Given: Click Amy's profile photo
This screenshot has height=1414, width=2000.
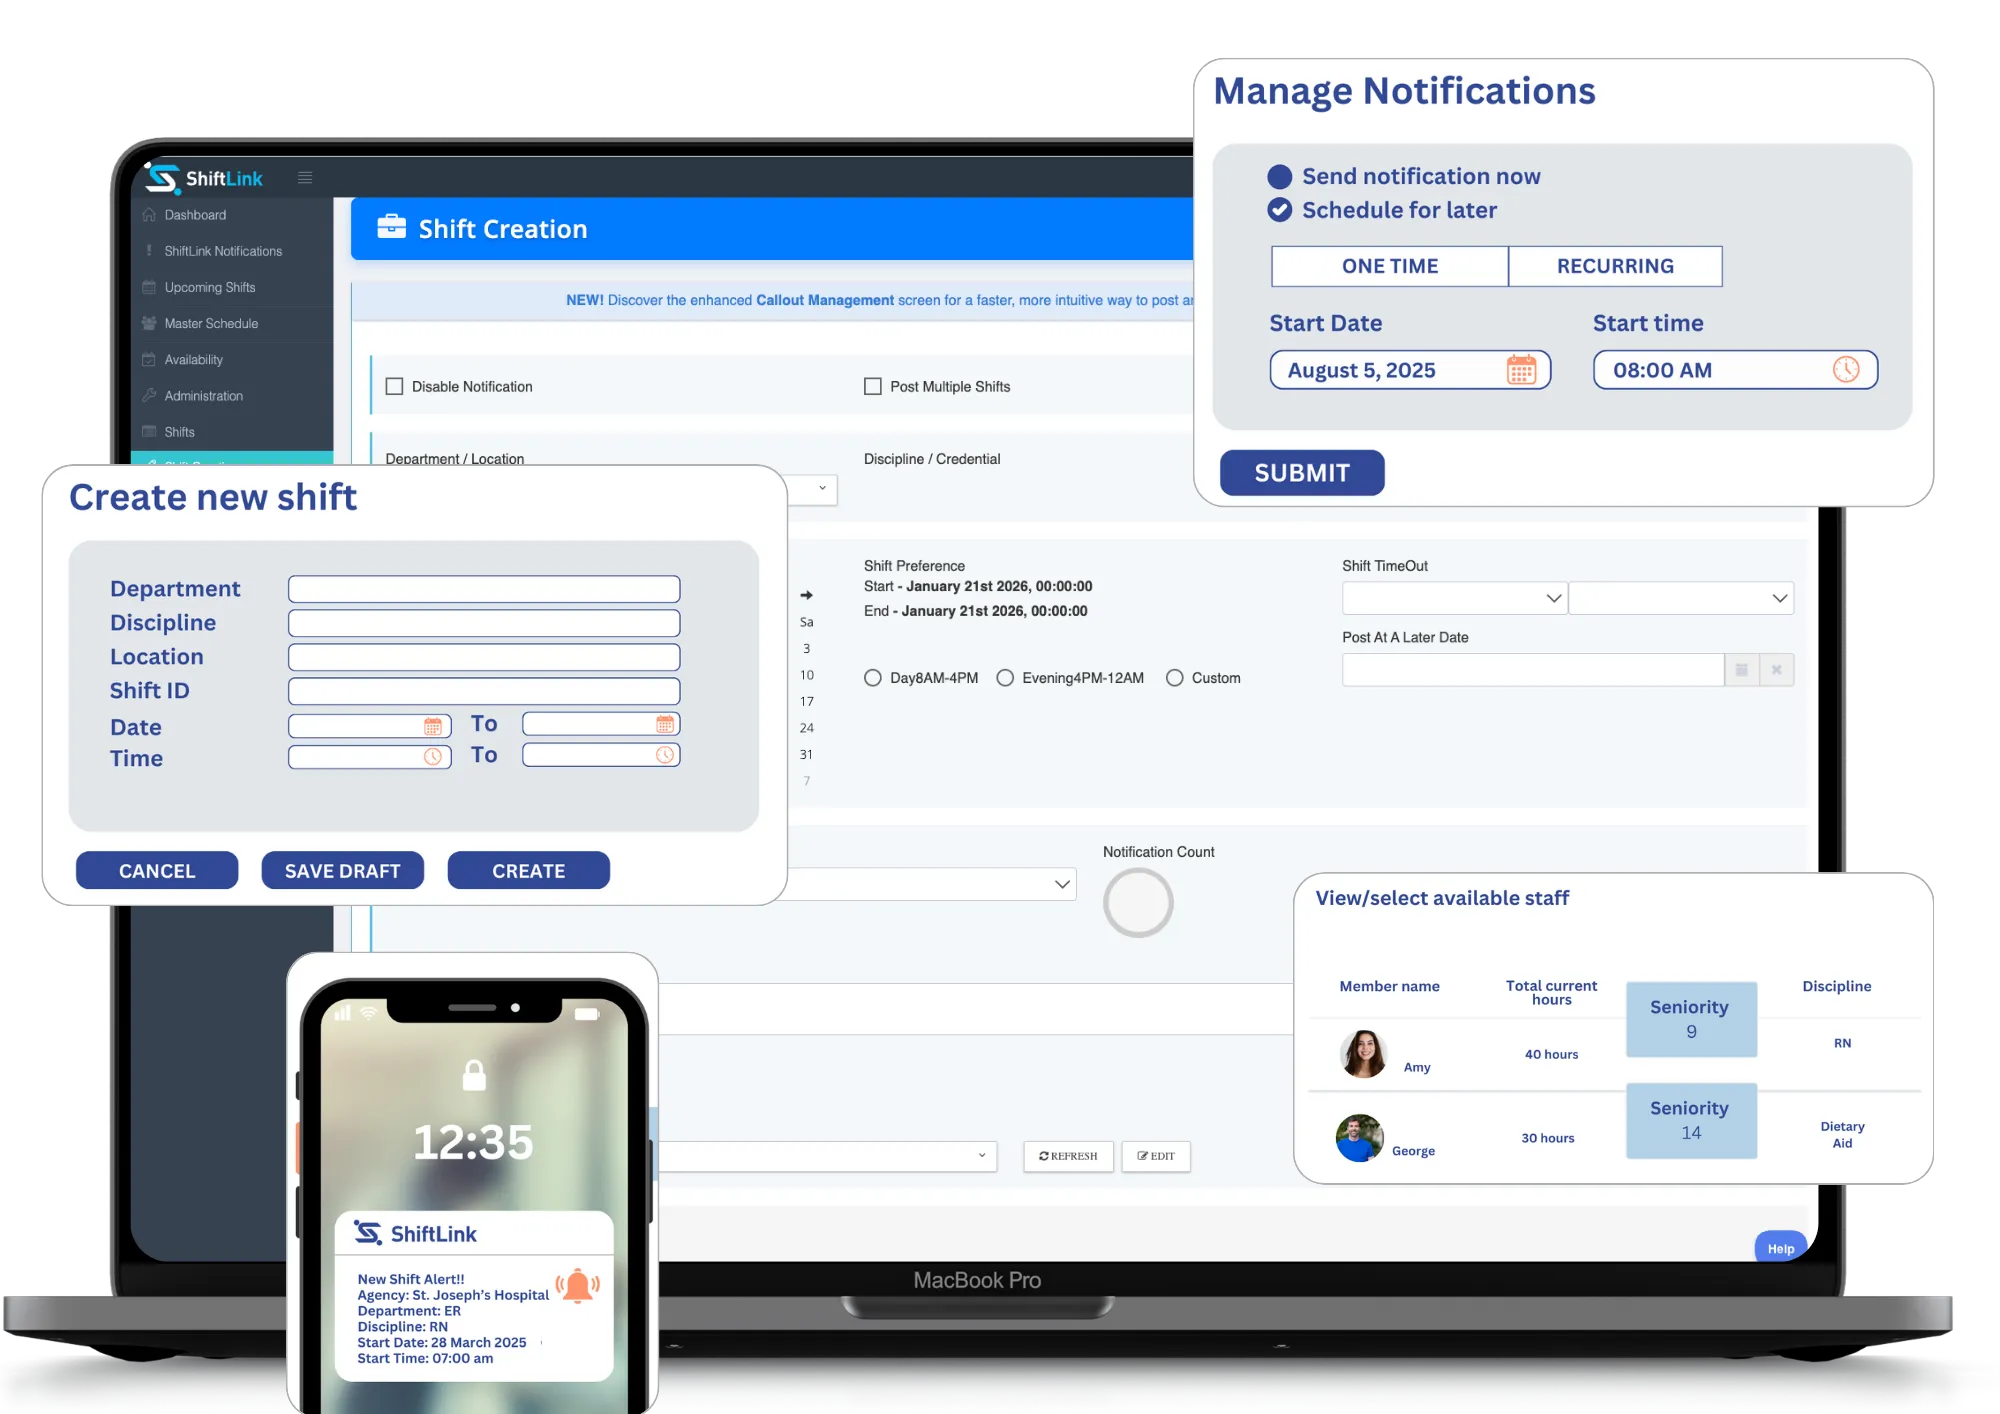Looking at the screenshot, I should point(1362,1054).
